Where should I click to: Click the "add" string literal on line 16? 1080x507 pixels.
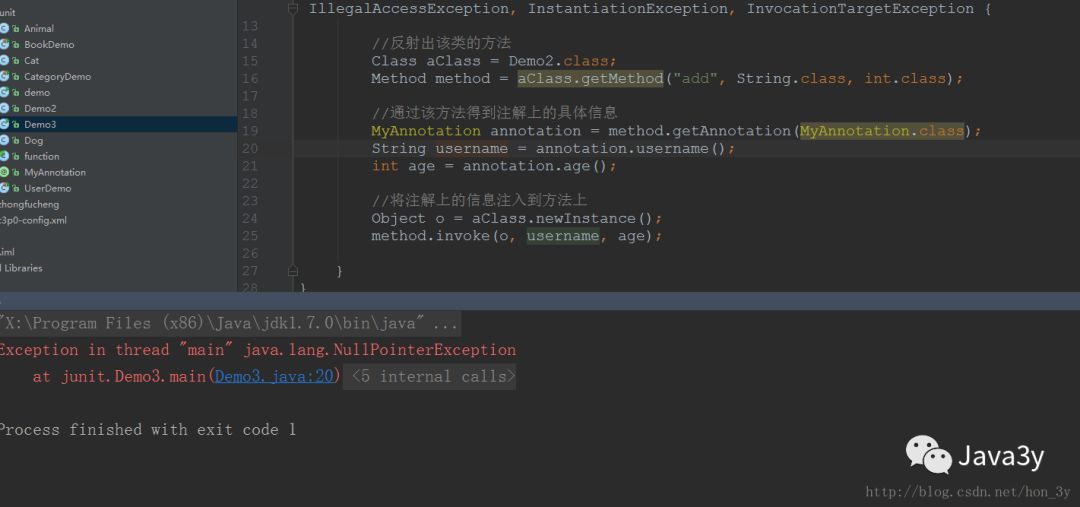click(x=695, y=79)
